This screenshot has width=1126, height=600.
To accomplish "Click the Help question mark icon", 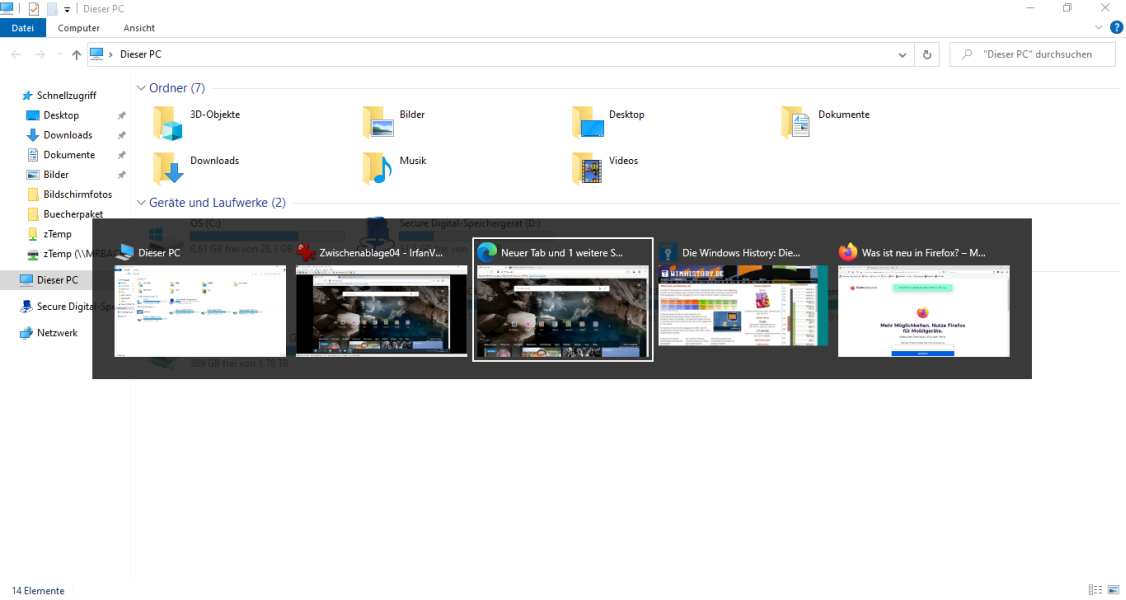I will pyautogui.click(x=1116, y=27).
